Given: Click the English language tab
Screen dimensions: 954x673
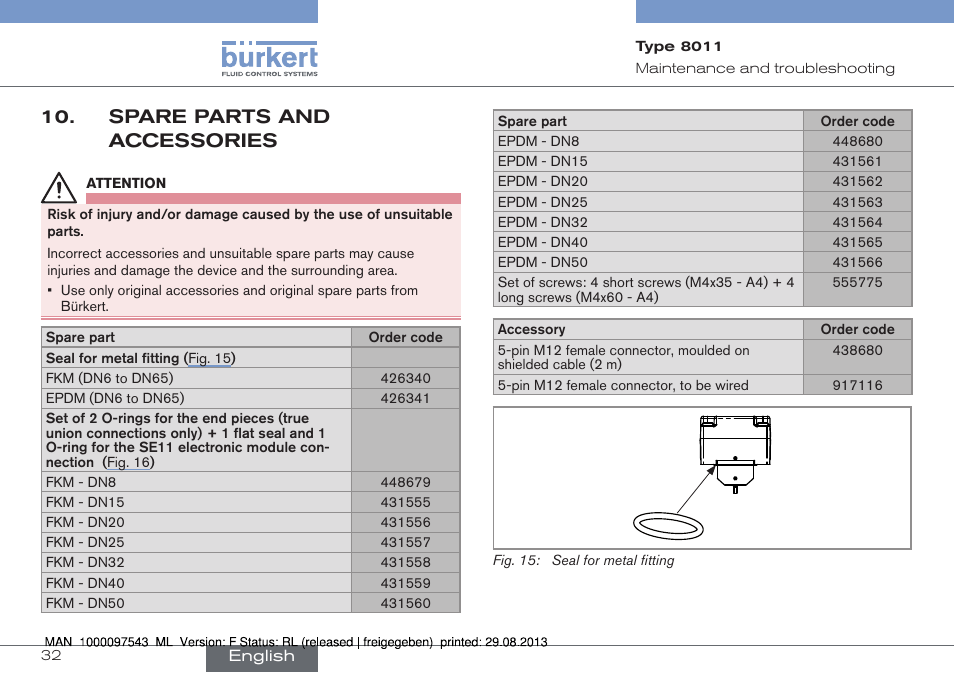Looking at the screenshot, I should pyautogui.click(x=262, y=656).
